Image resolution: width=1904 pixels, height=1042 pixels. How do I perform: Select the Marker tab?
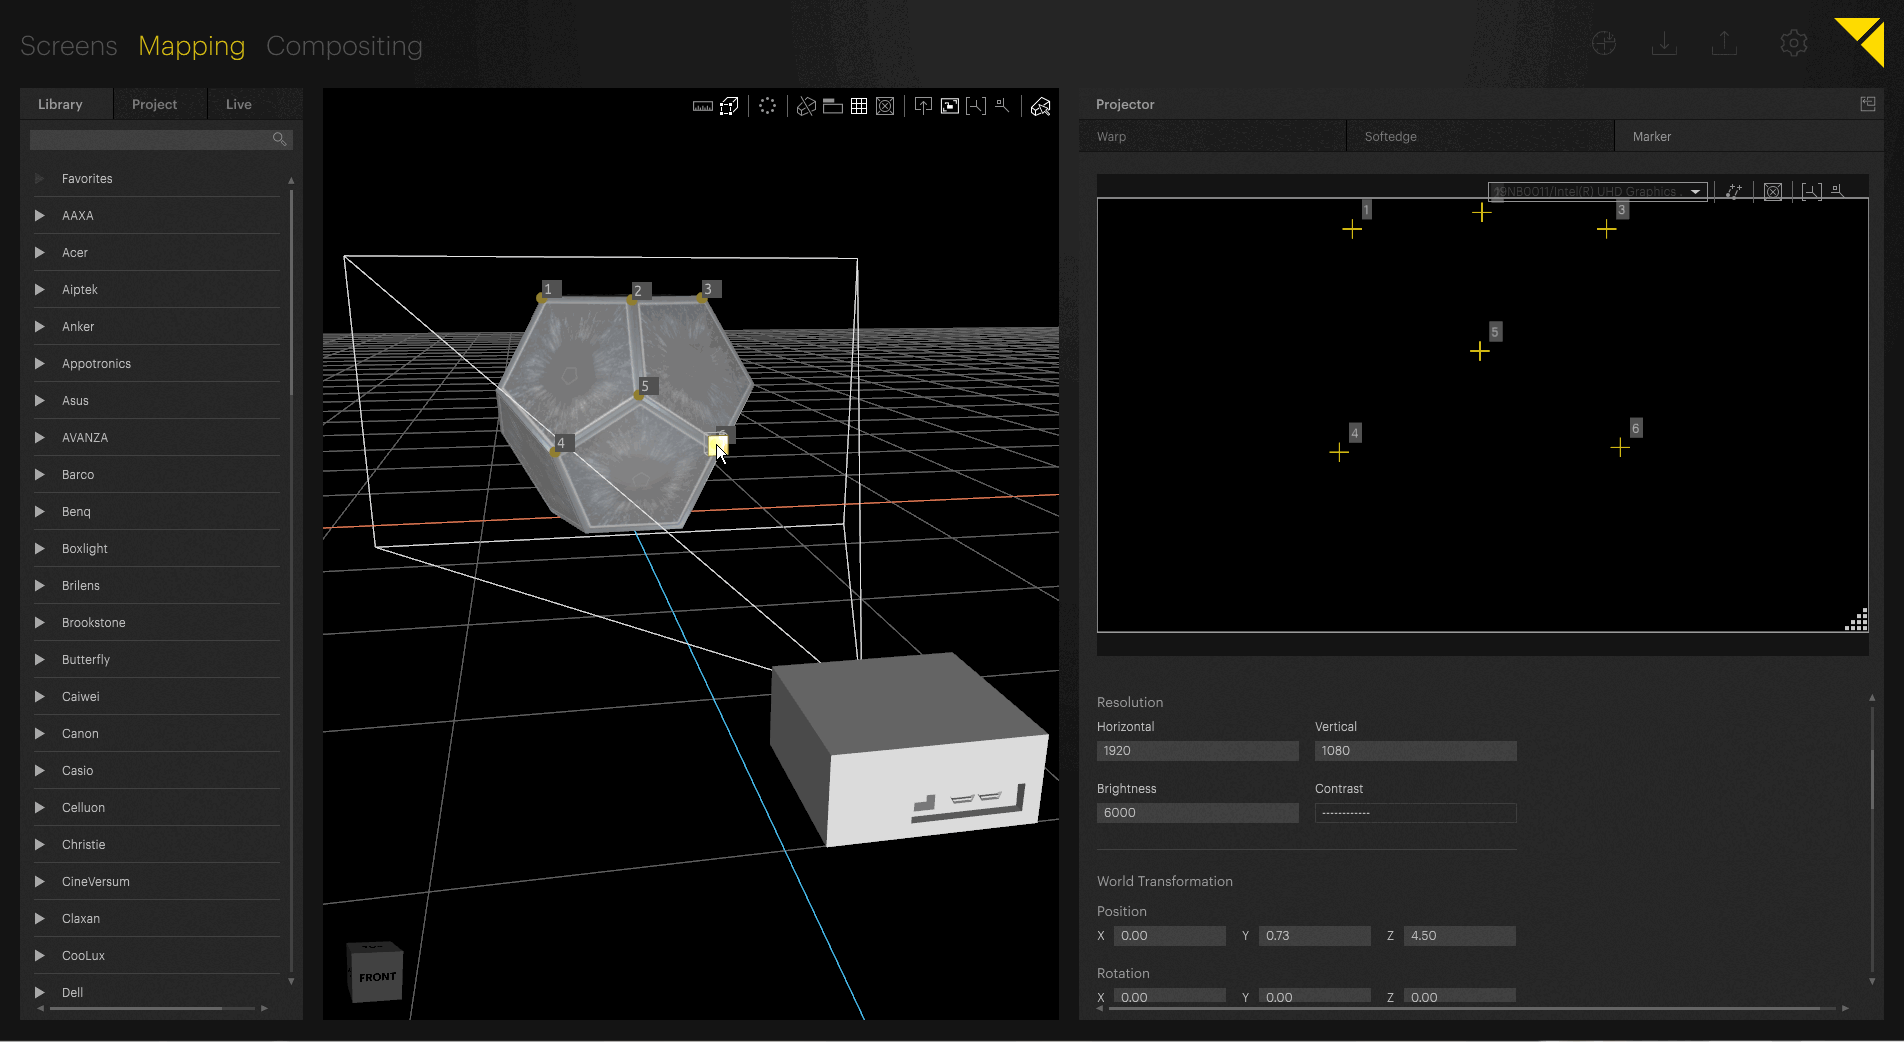point(1748,136)
